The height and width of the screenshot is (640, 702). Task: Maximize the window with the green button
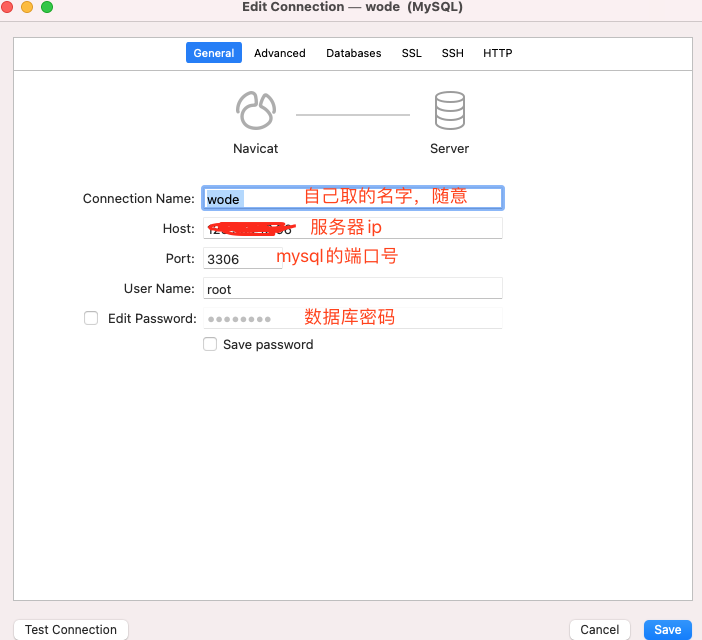click(47, 7)
